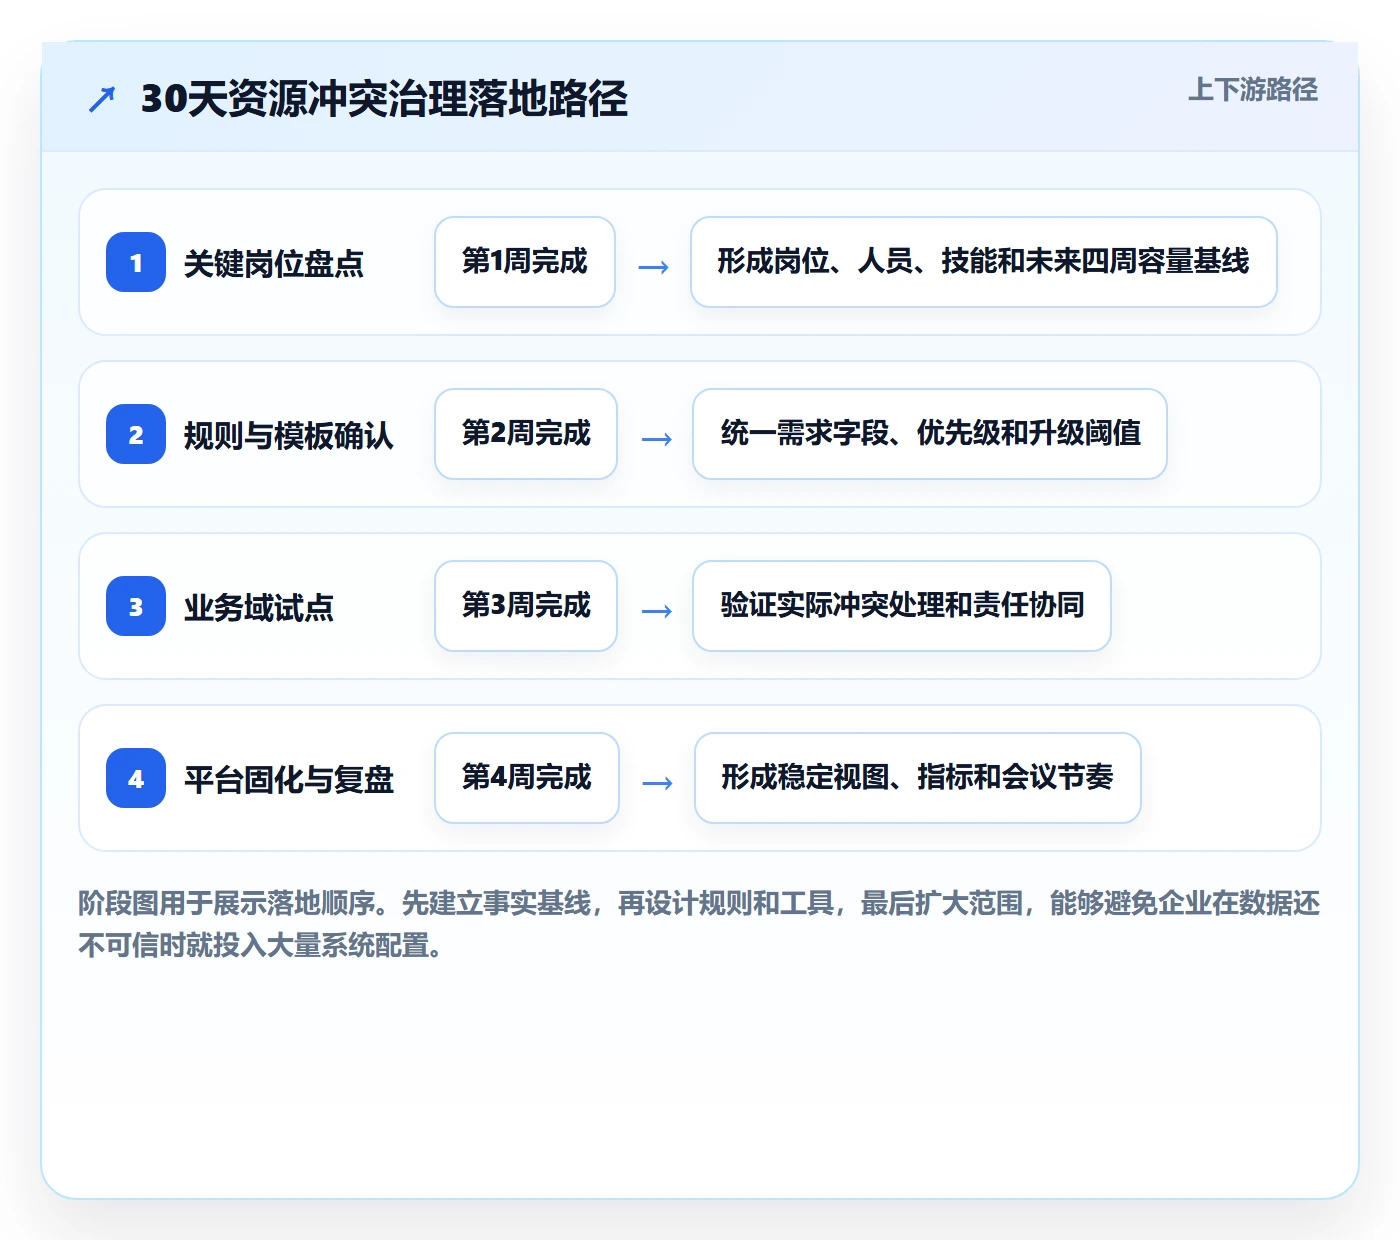Open the 形成岗位、人员、技能和未来四周容量基线 box
The height and width of the screenshot is (1240, 1400).
pyautogui.click(x=984, y=262)
